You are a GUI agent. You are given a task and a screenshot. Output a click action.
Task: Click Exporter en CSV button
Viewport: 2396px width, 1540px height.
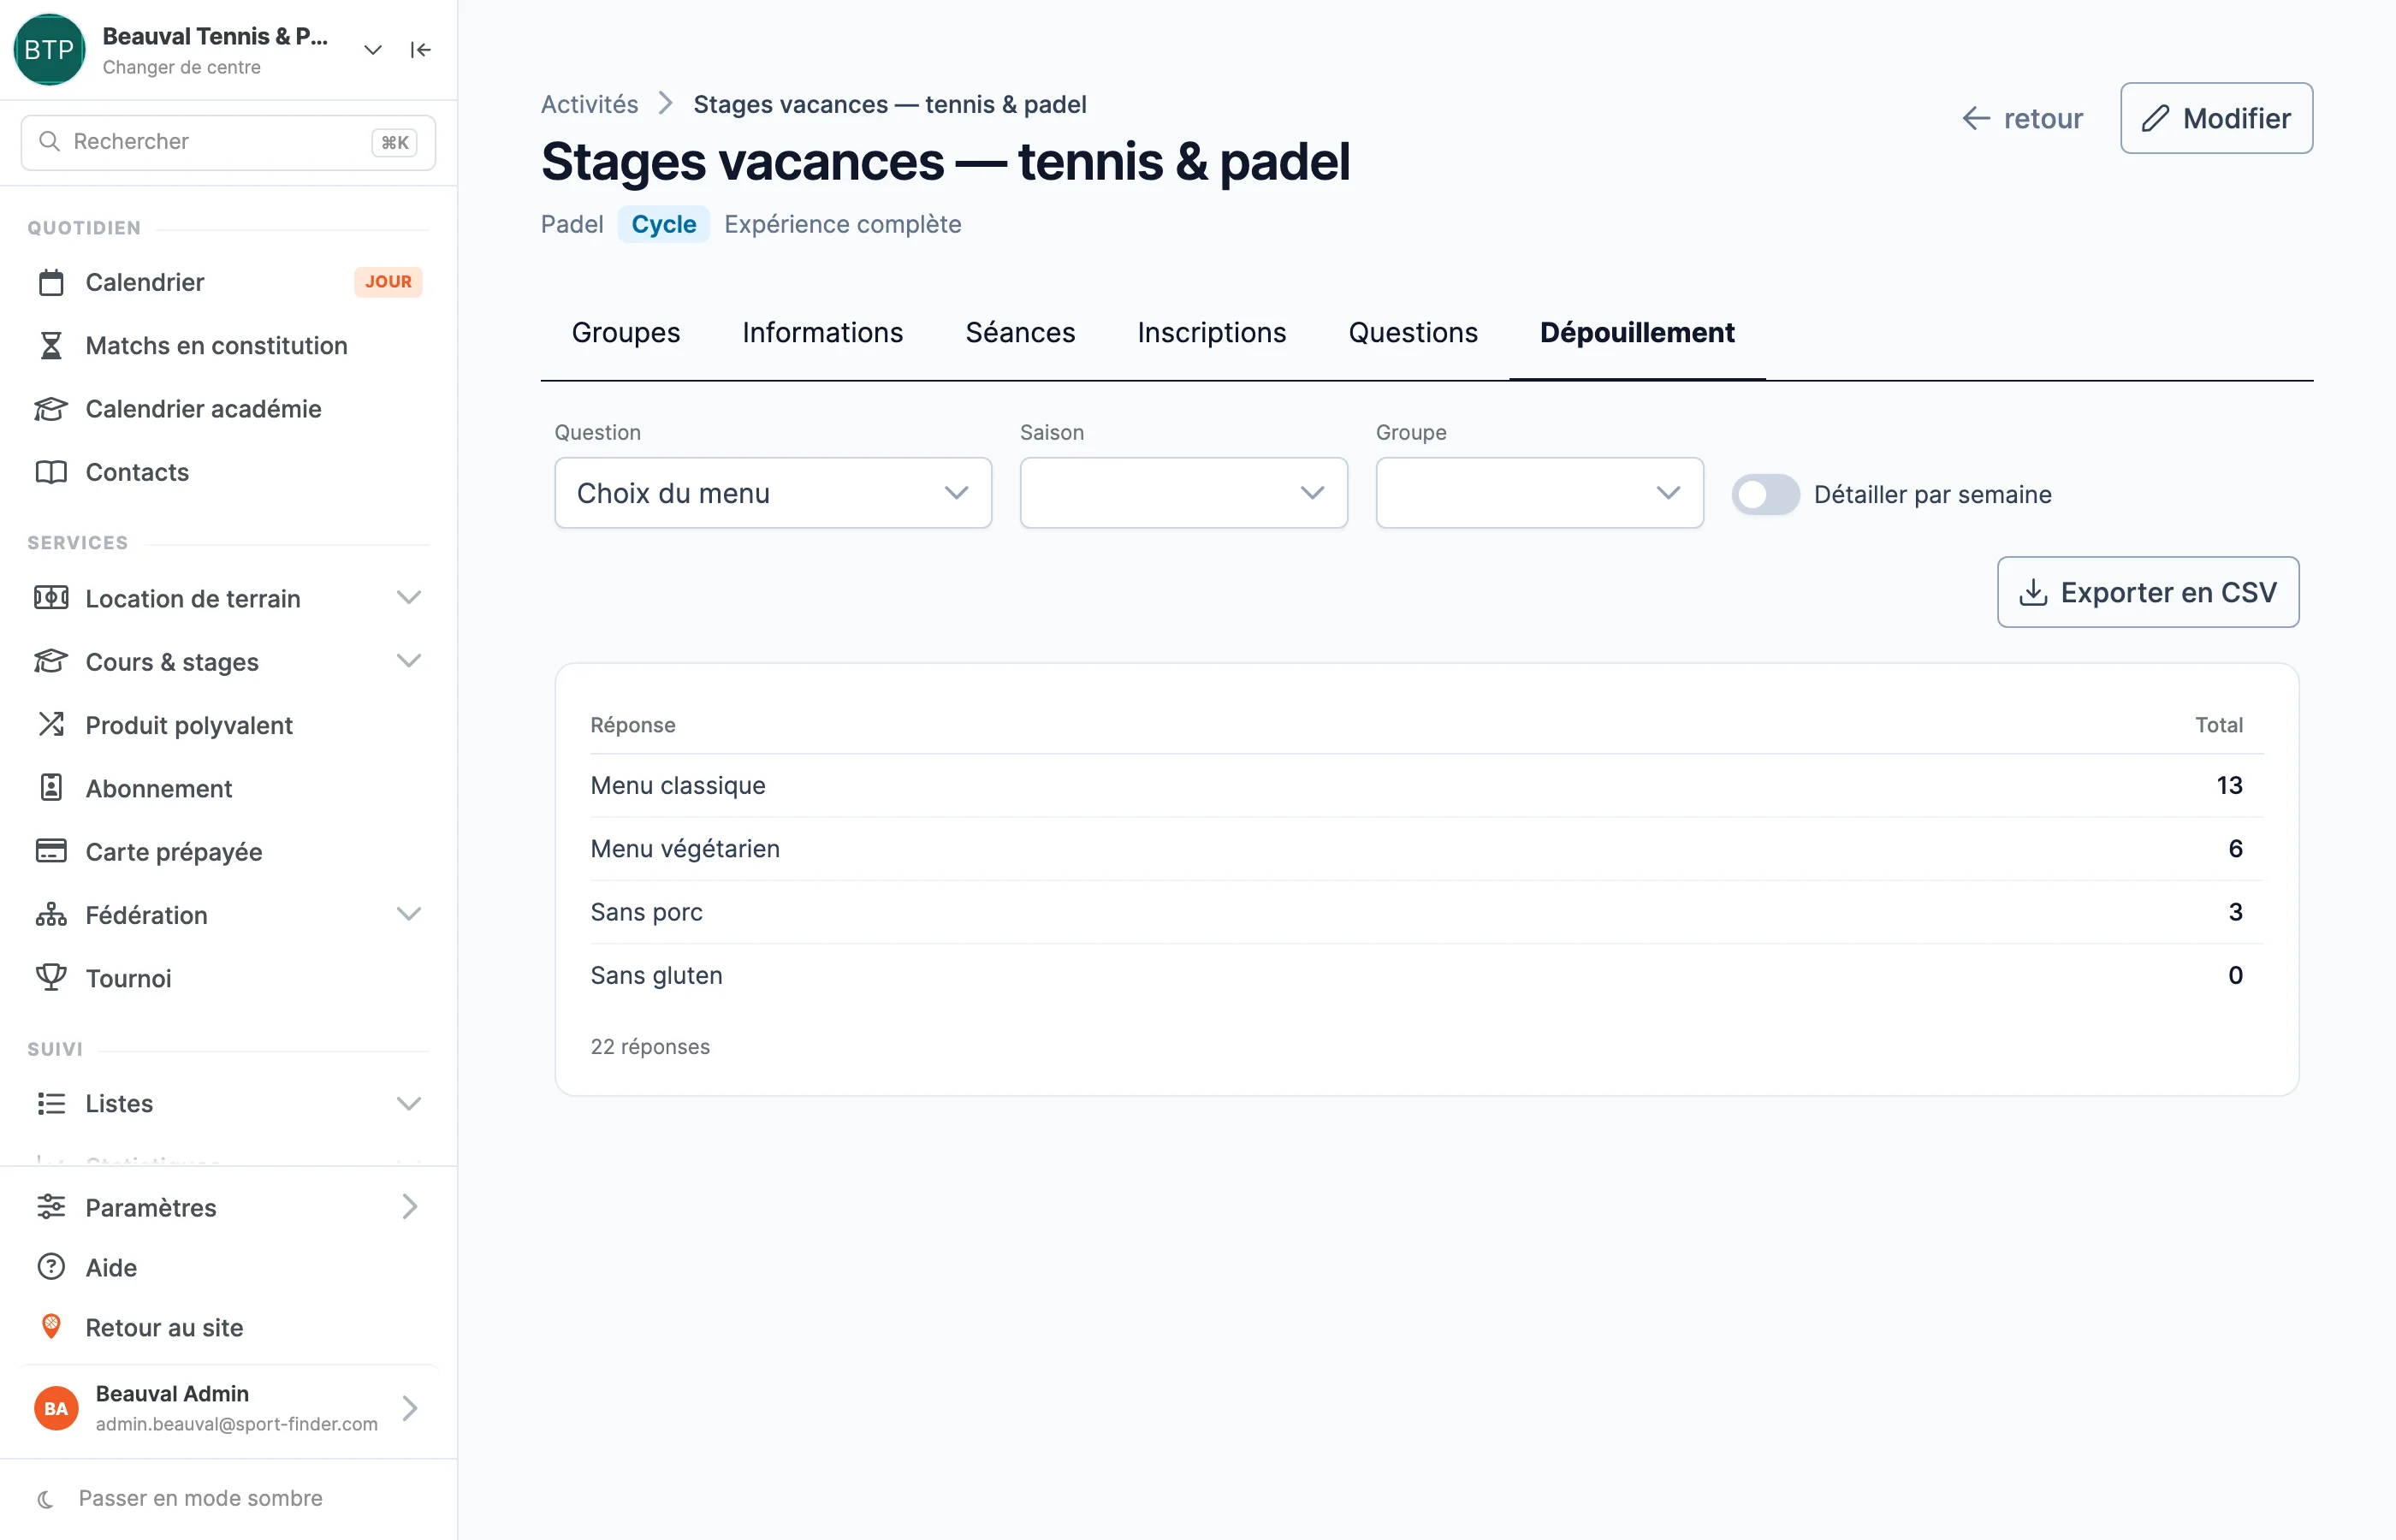coord(2147,592)
